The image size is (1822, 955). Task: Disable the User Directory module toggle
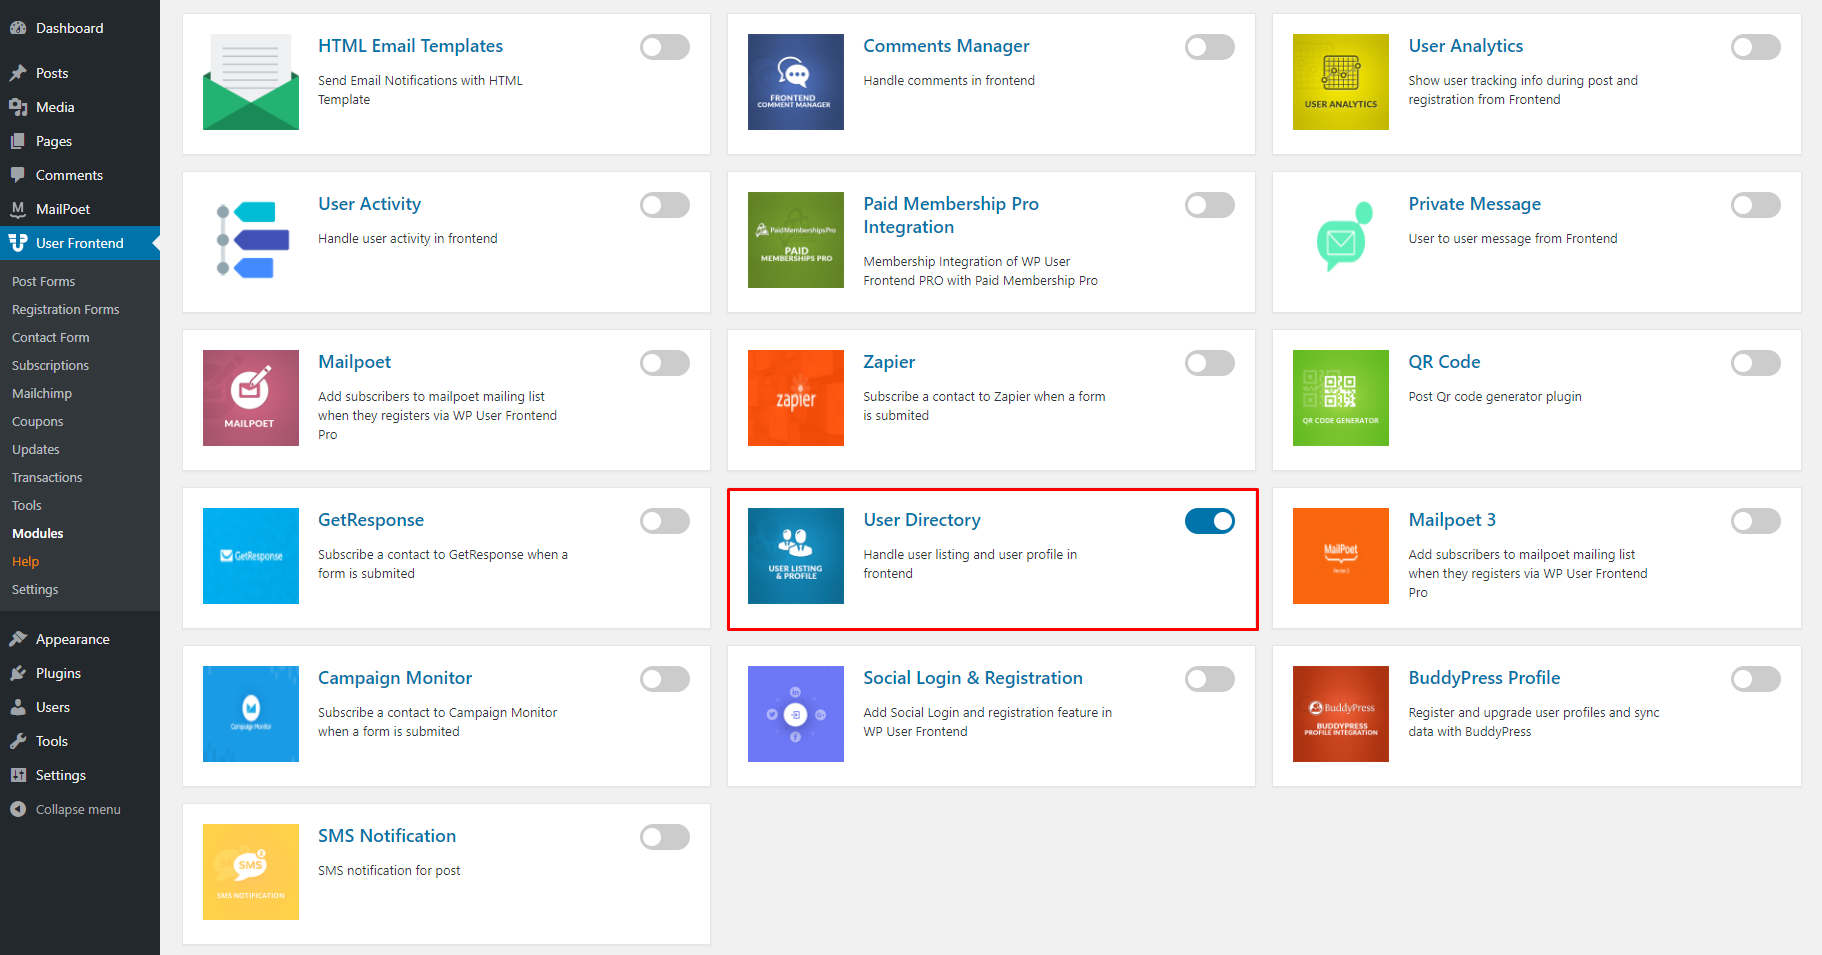point(1210,521)
